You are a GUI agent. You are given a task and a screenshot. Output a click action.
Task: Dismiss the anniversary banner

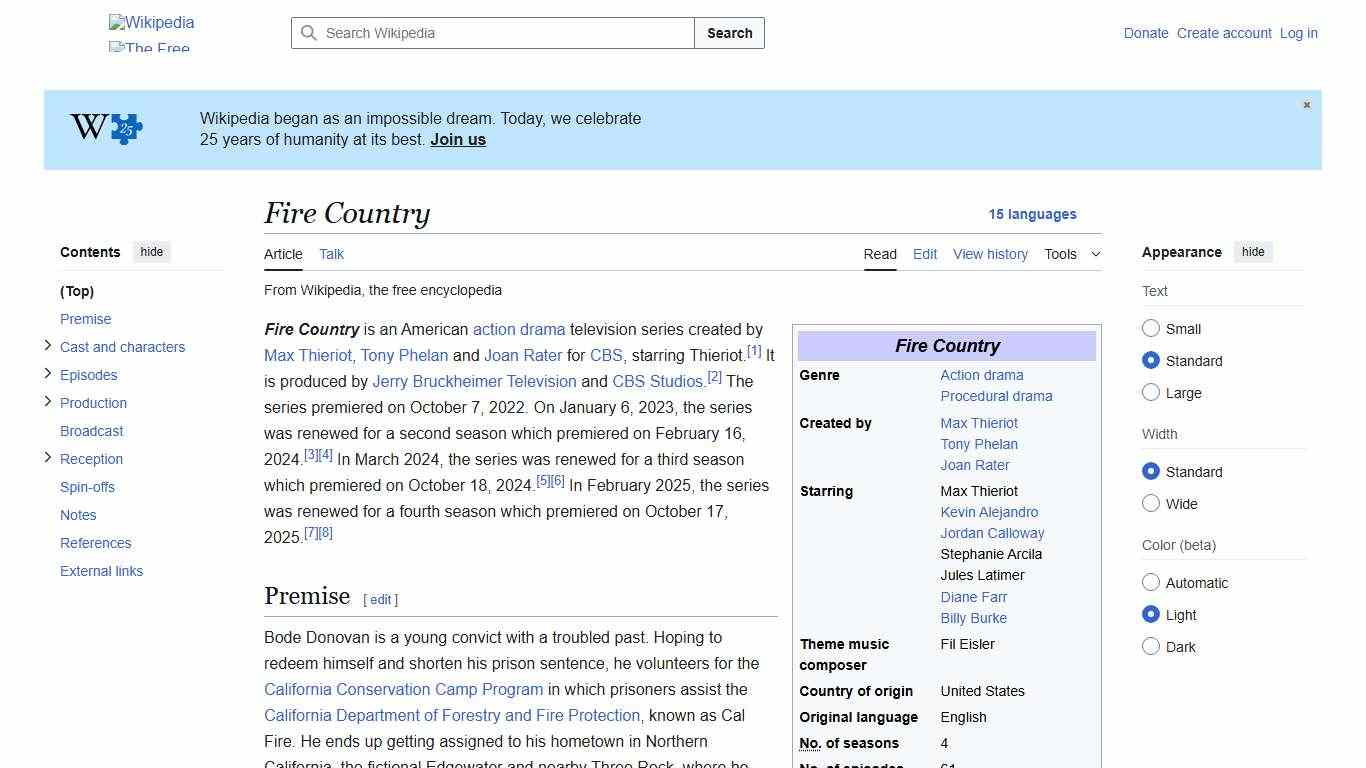(1306, 104)
